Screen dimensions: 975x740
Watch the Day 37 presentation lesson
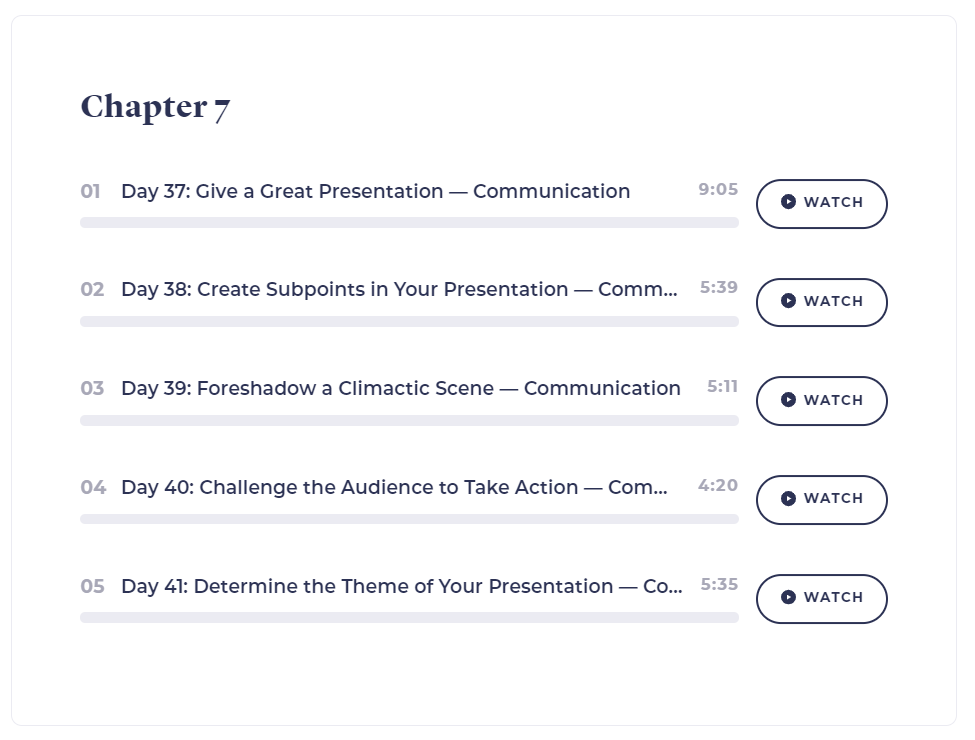click(x=821, y=204)
